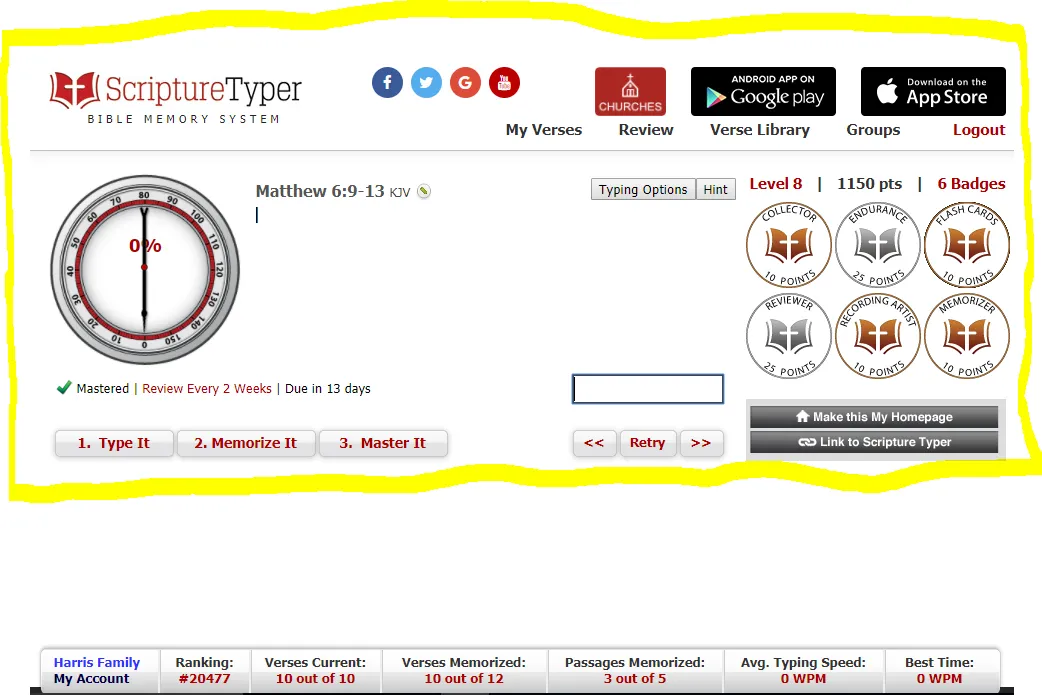Go to the previous verse with <<

(594, 443)
